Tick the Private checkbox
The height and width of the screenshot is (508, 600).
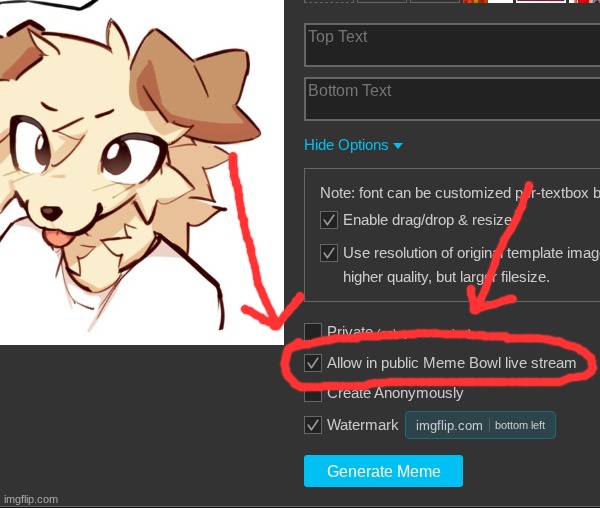tap(313, 331)
